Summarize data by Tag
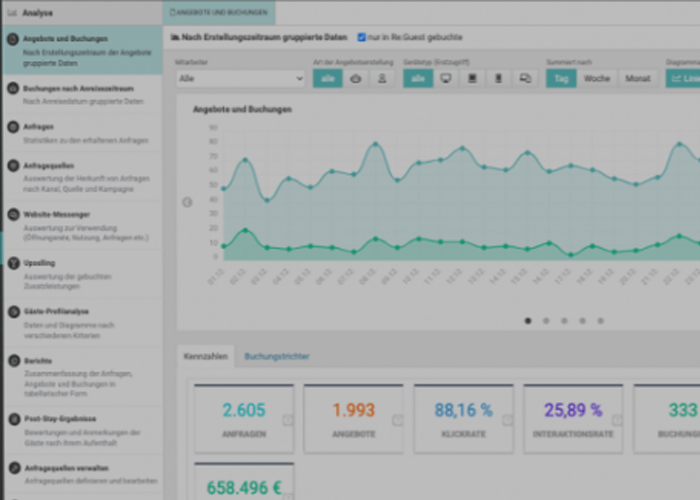Screen dimensions: 700x500 [561, 79]
